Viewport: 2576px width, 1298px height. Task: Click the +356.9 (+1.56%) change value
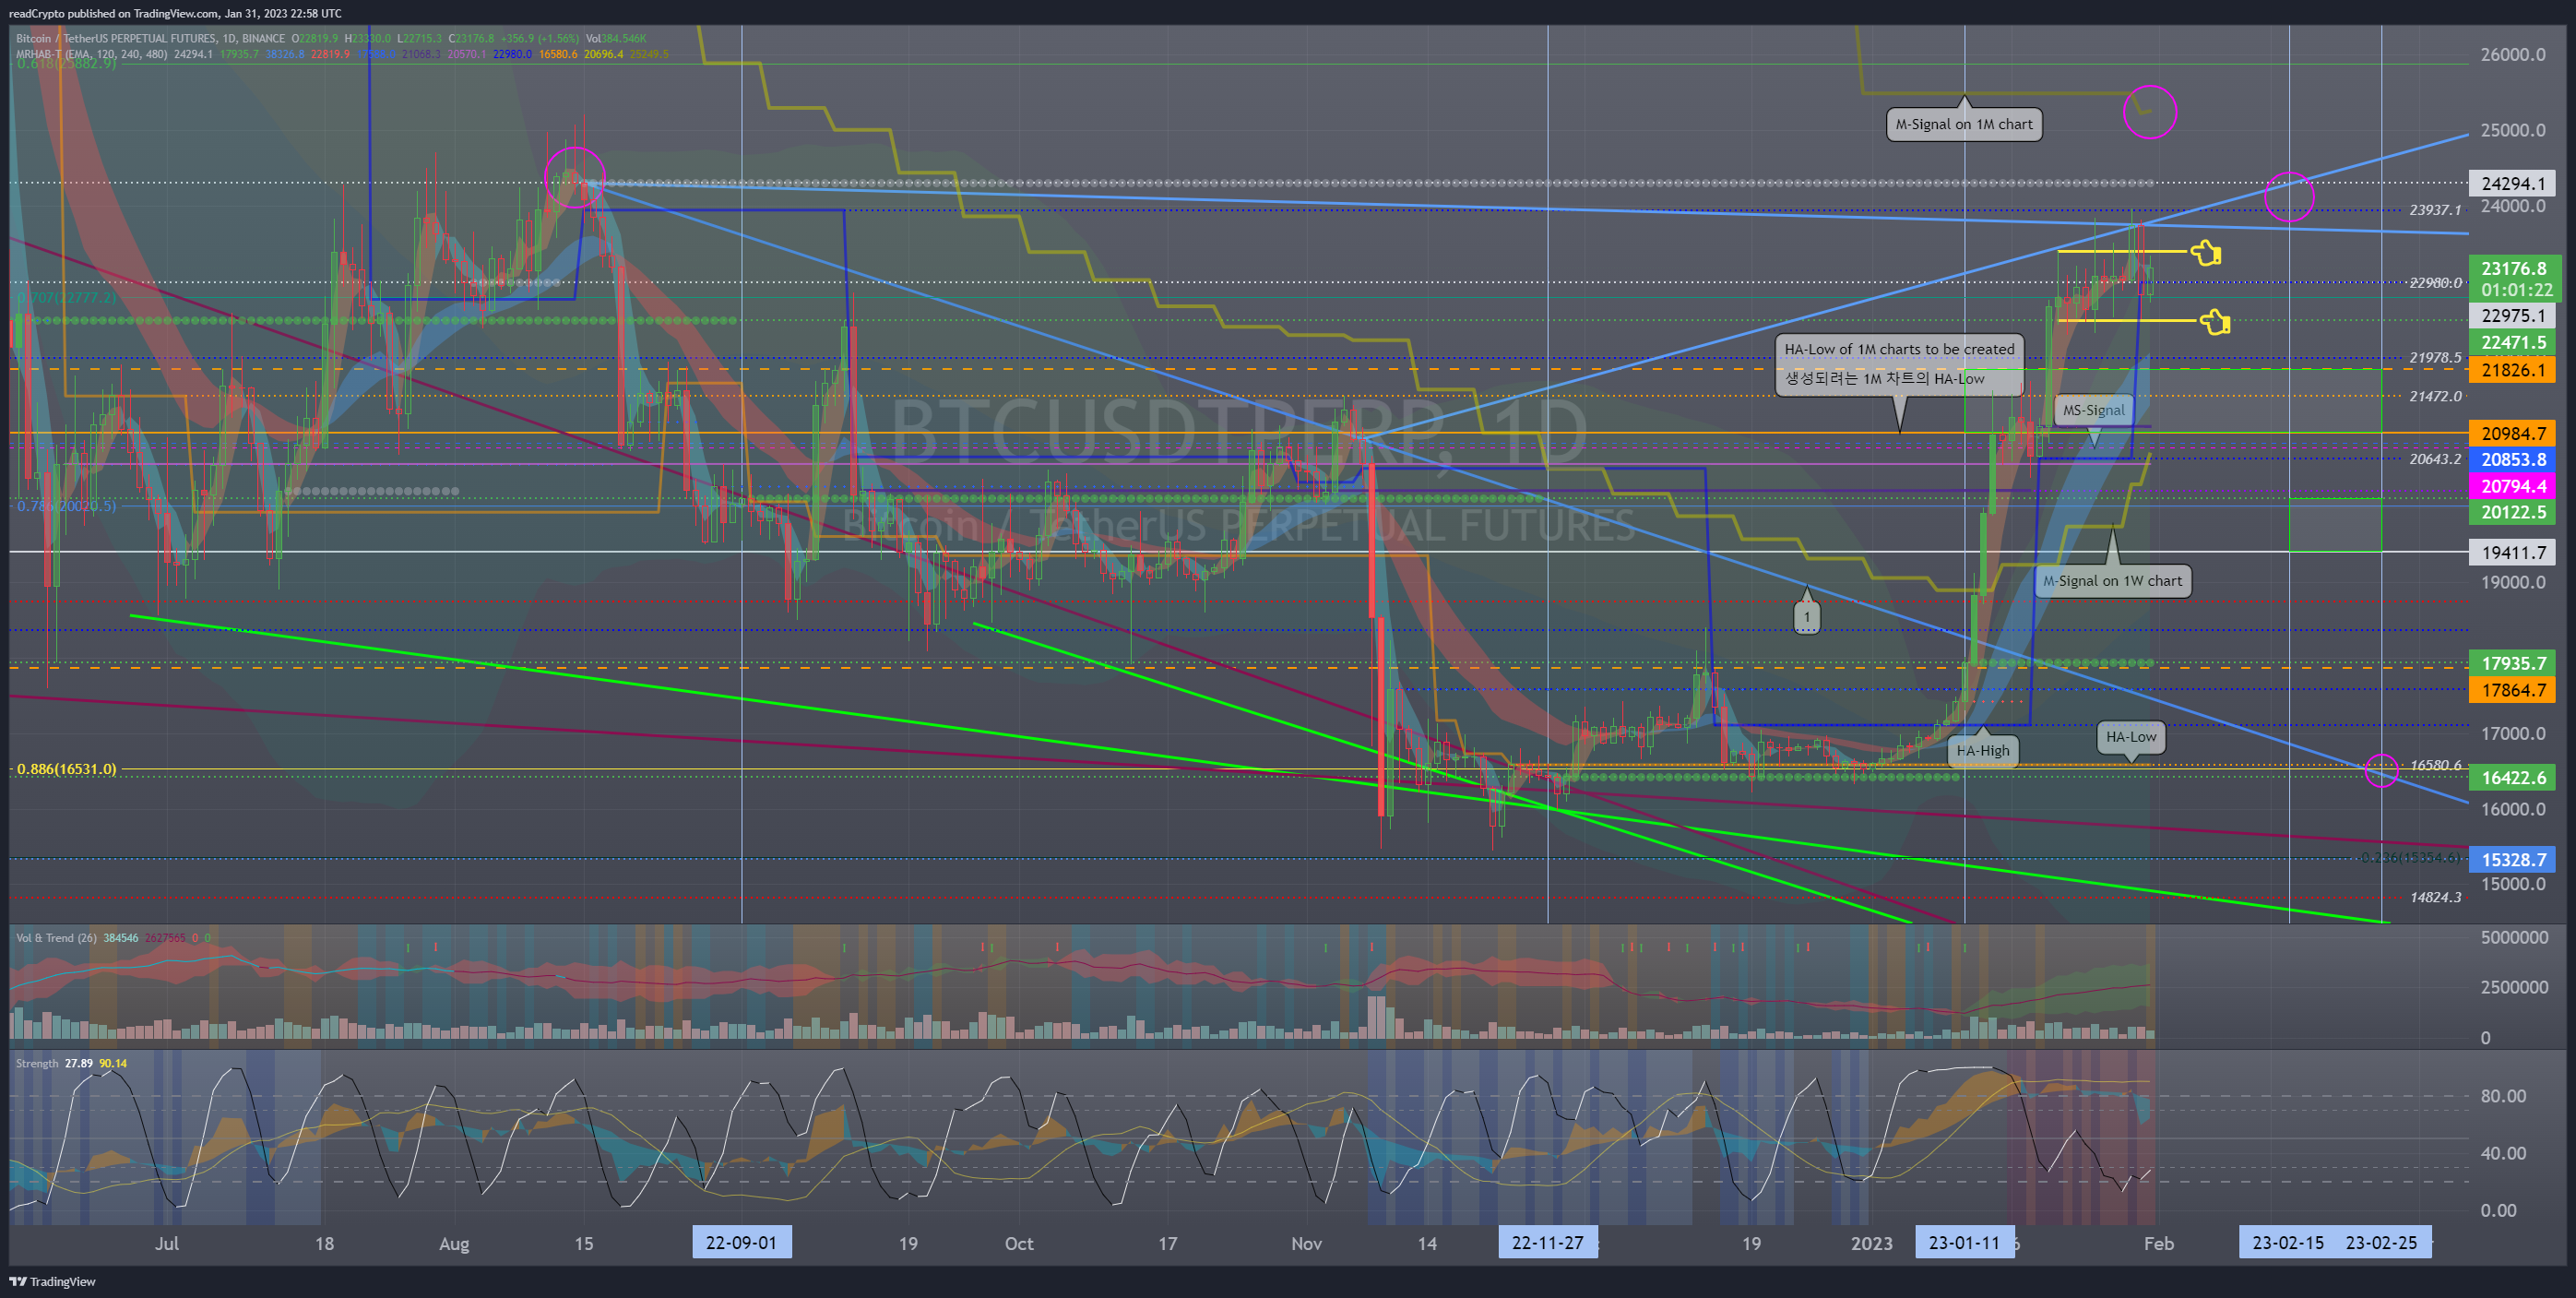pos(538,39)
